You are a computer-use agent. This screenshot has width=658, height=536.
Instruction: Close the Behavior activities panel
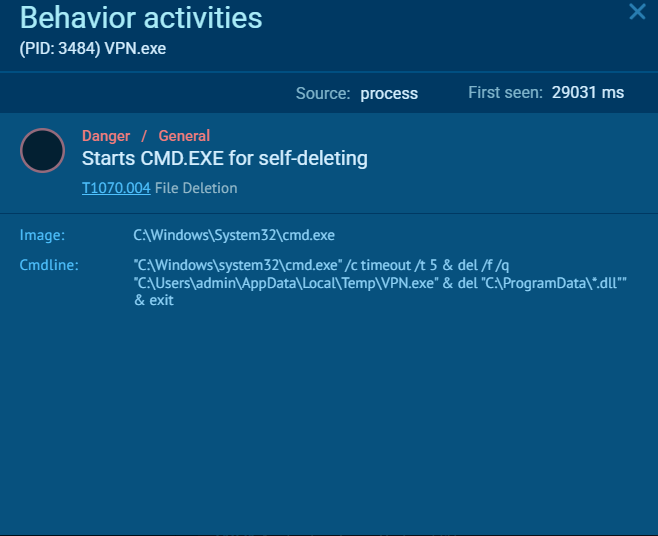[x=637, y=12]
